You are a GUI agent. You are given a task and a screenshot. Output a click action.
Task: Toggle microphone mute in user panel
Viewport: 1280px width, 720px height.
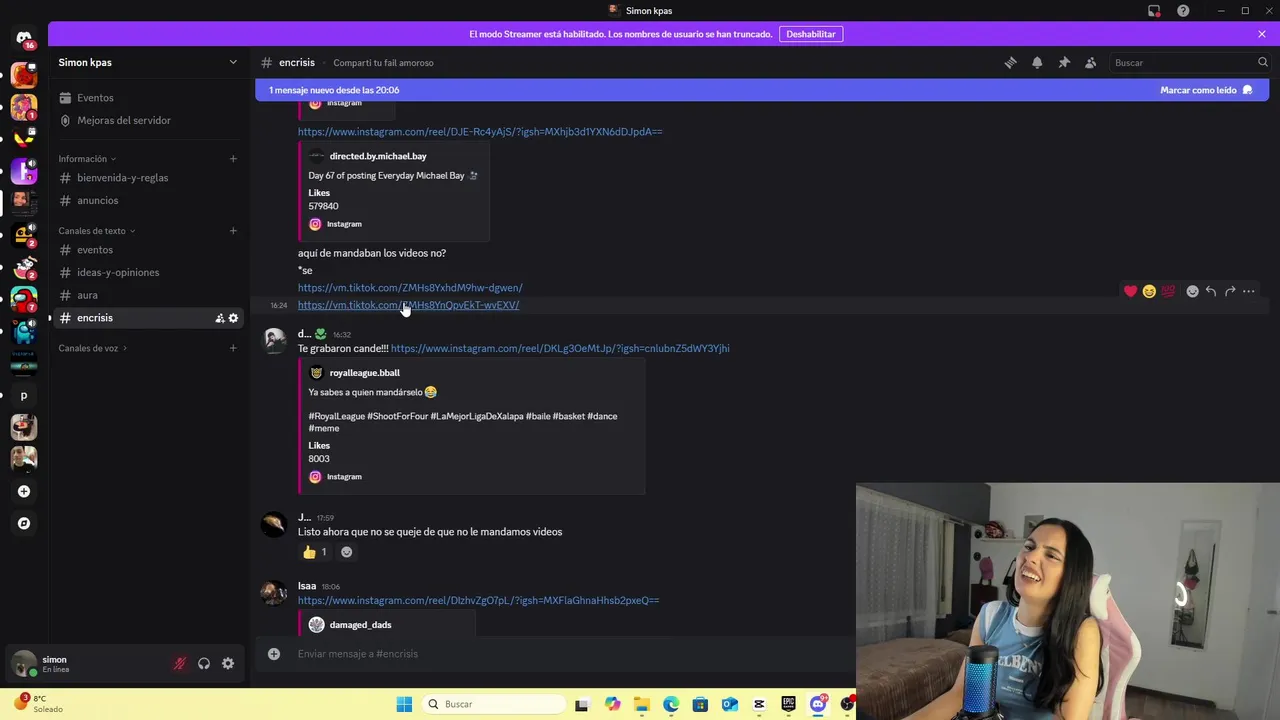tap(180, 663)
